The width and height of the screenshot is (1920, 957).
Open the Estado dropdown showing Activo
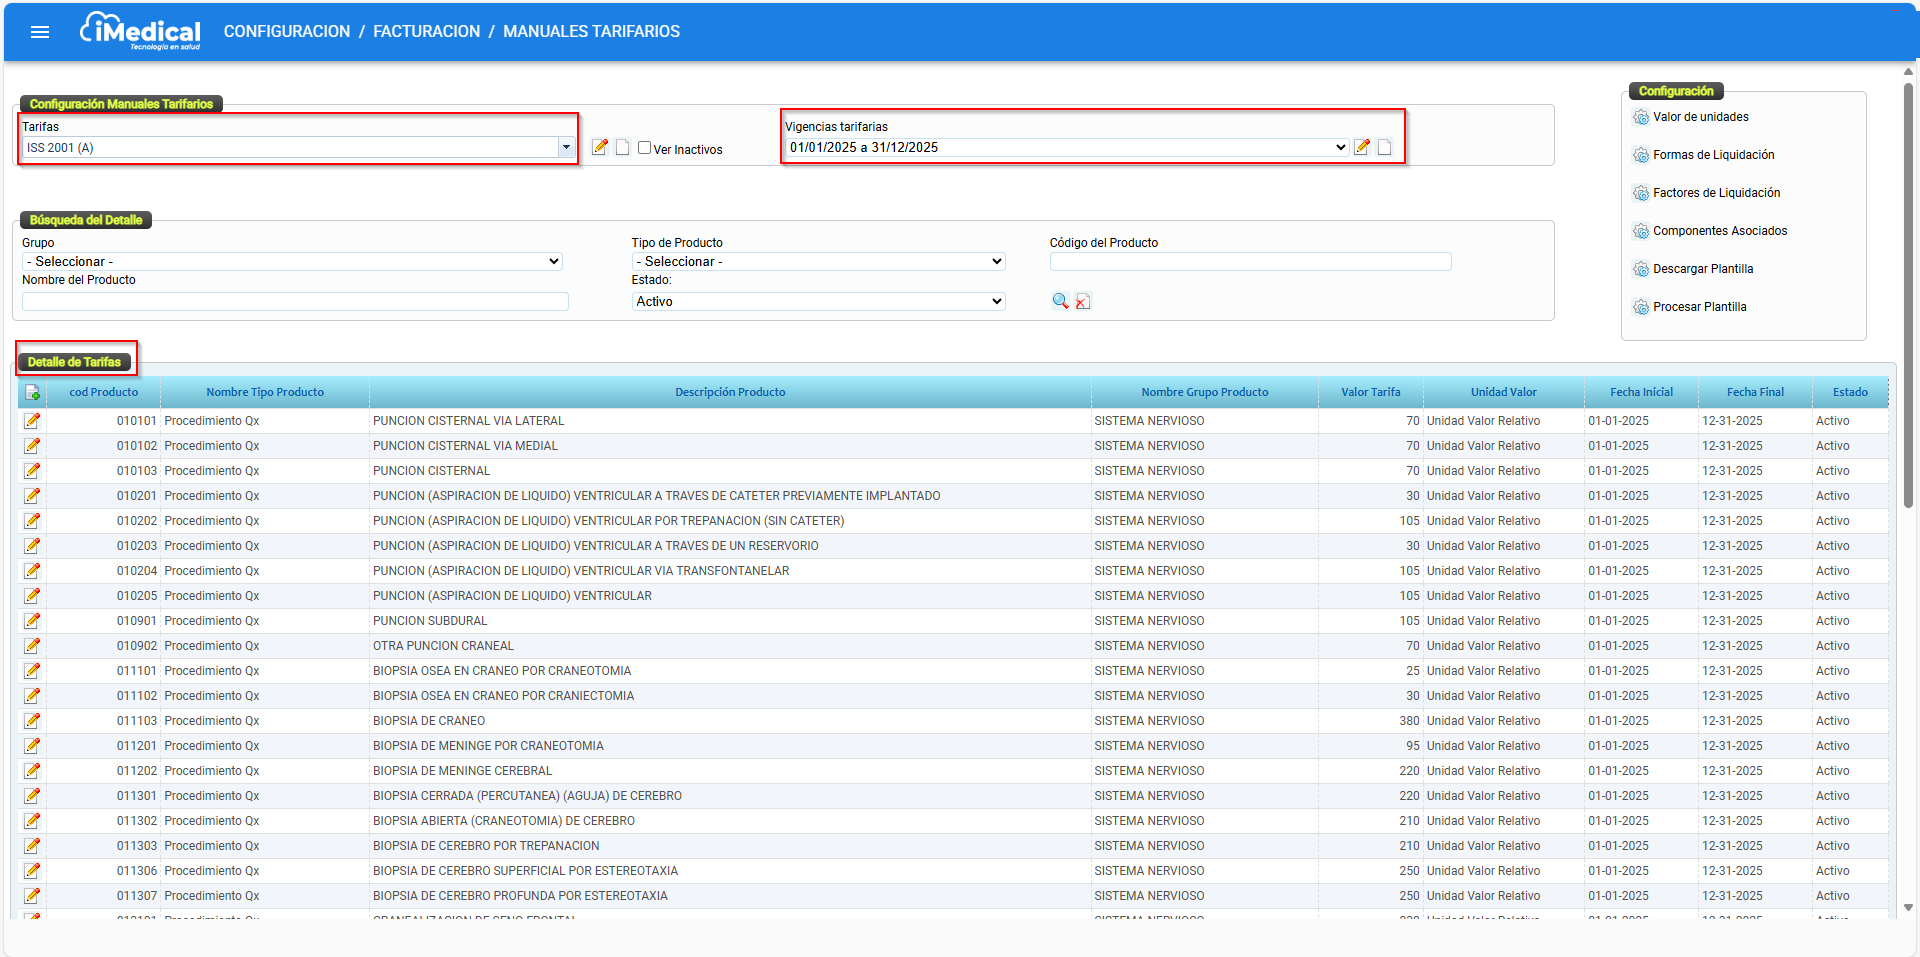[x=818, y=302]
